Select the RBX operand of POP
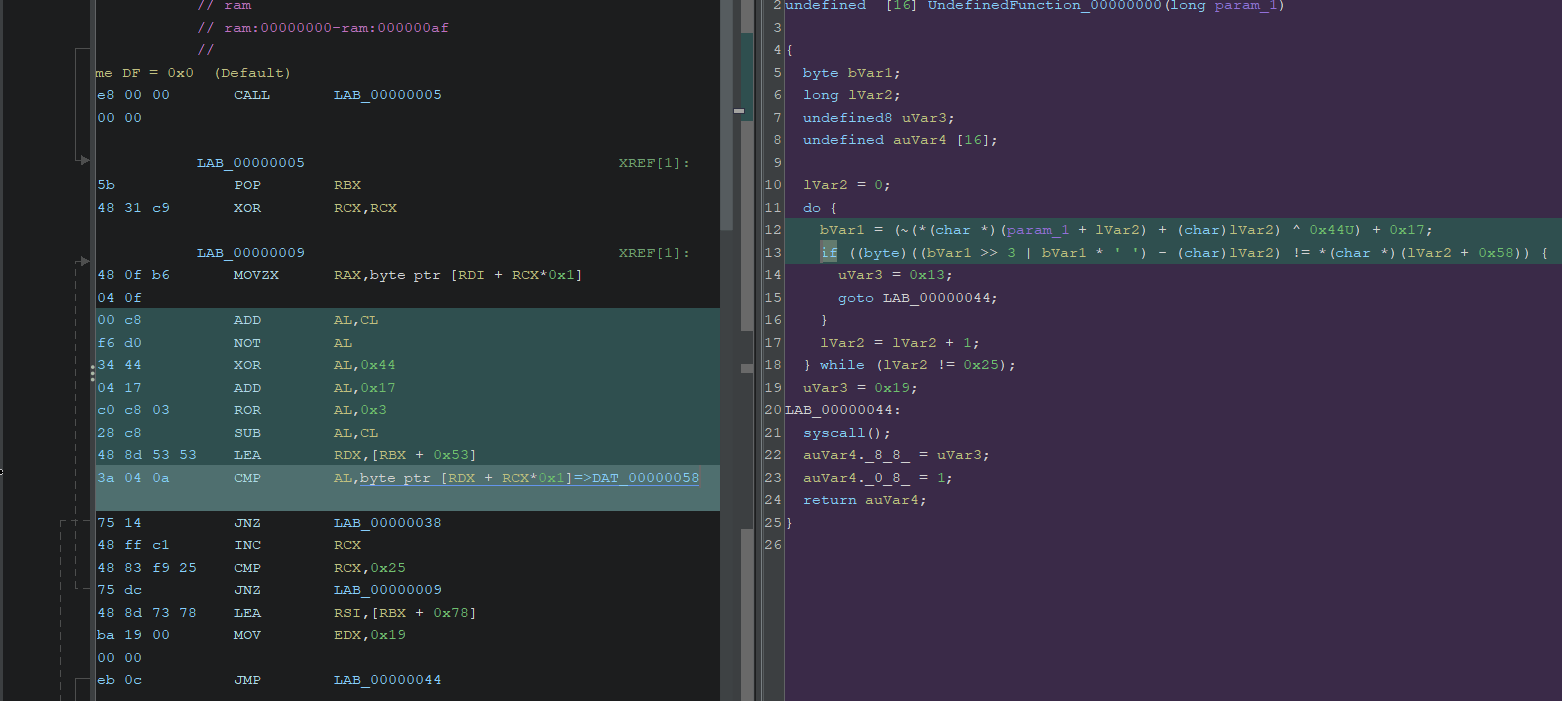 pos(347,185)
